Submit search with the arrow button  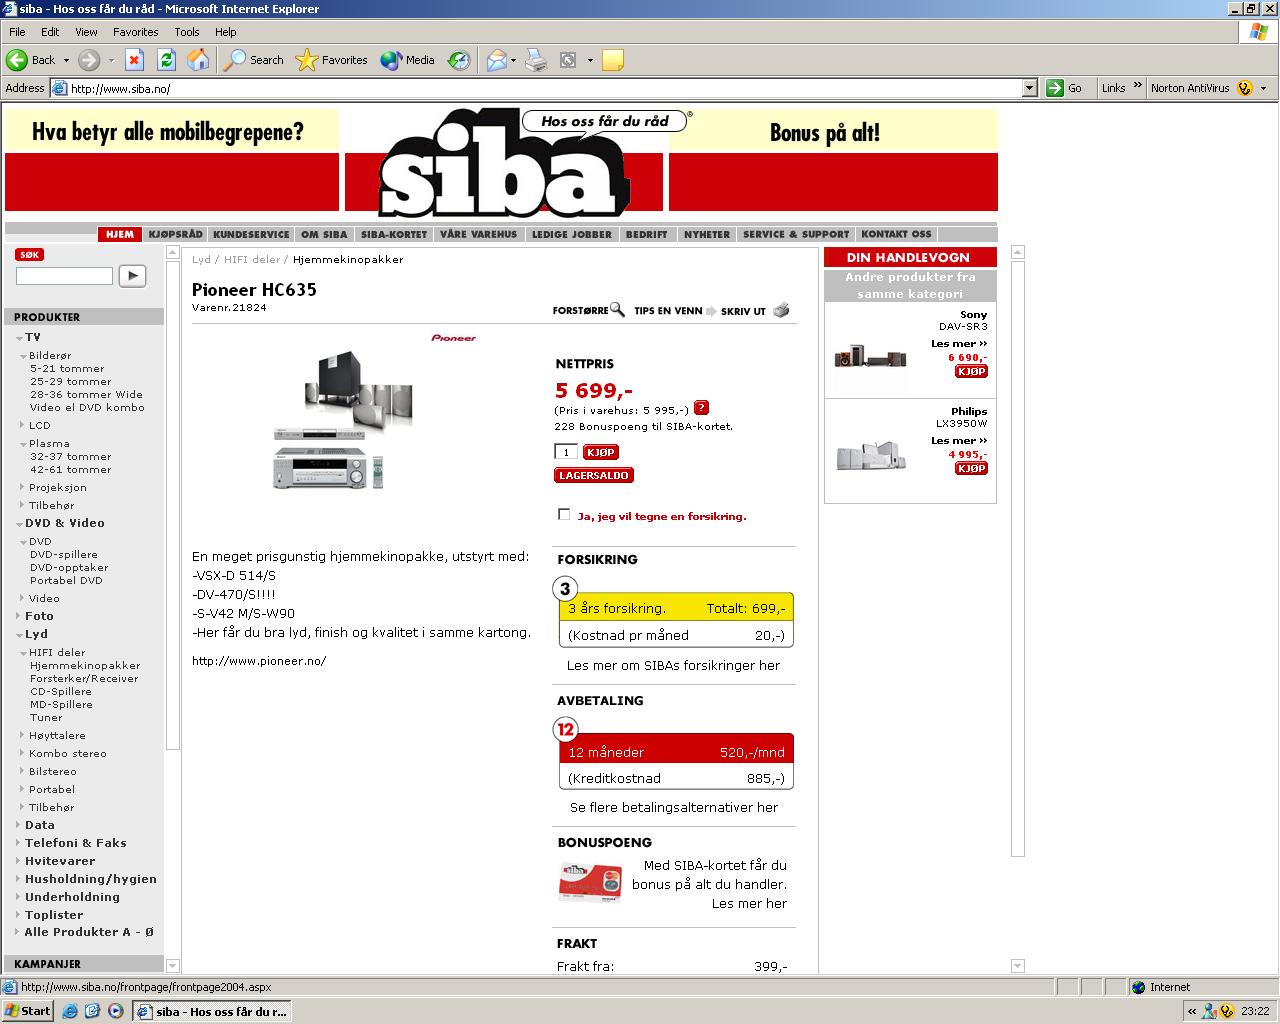point(132,276)
